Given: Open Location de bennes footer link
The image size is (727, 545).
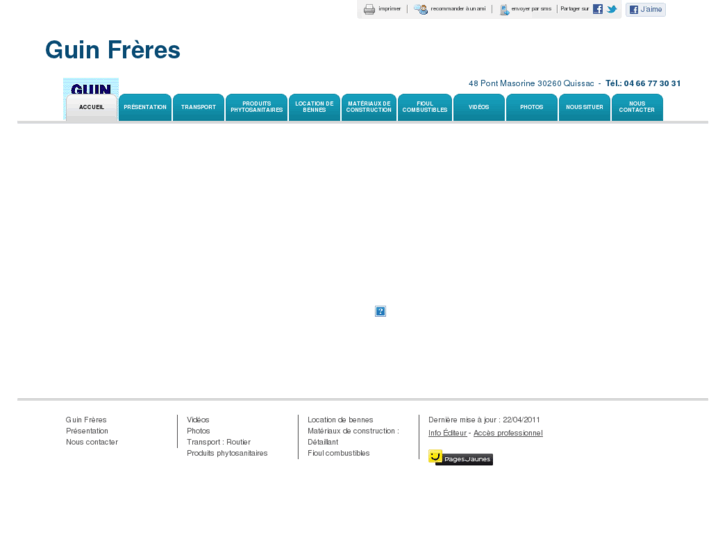Looking at the screenshot, I should click(340, 420).
